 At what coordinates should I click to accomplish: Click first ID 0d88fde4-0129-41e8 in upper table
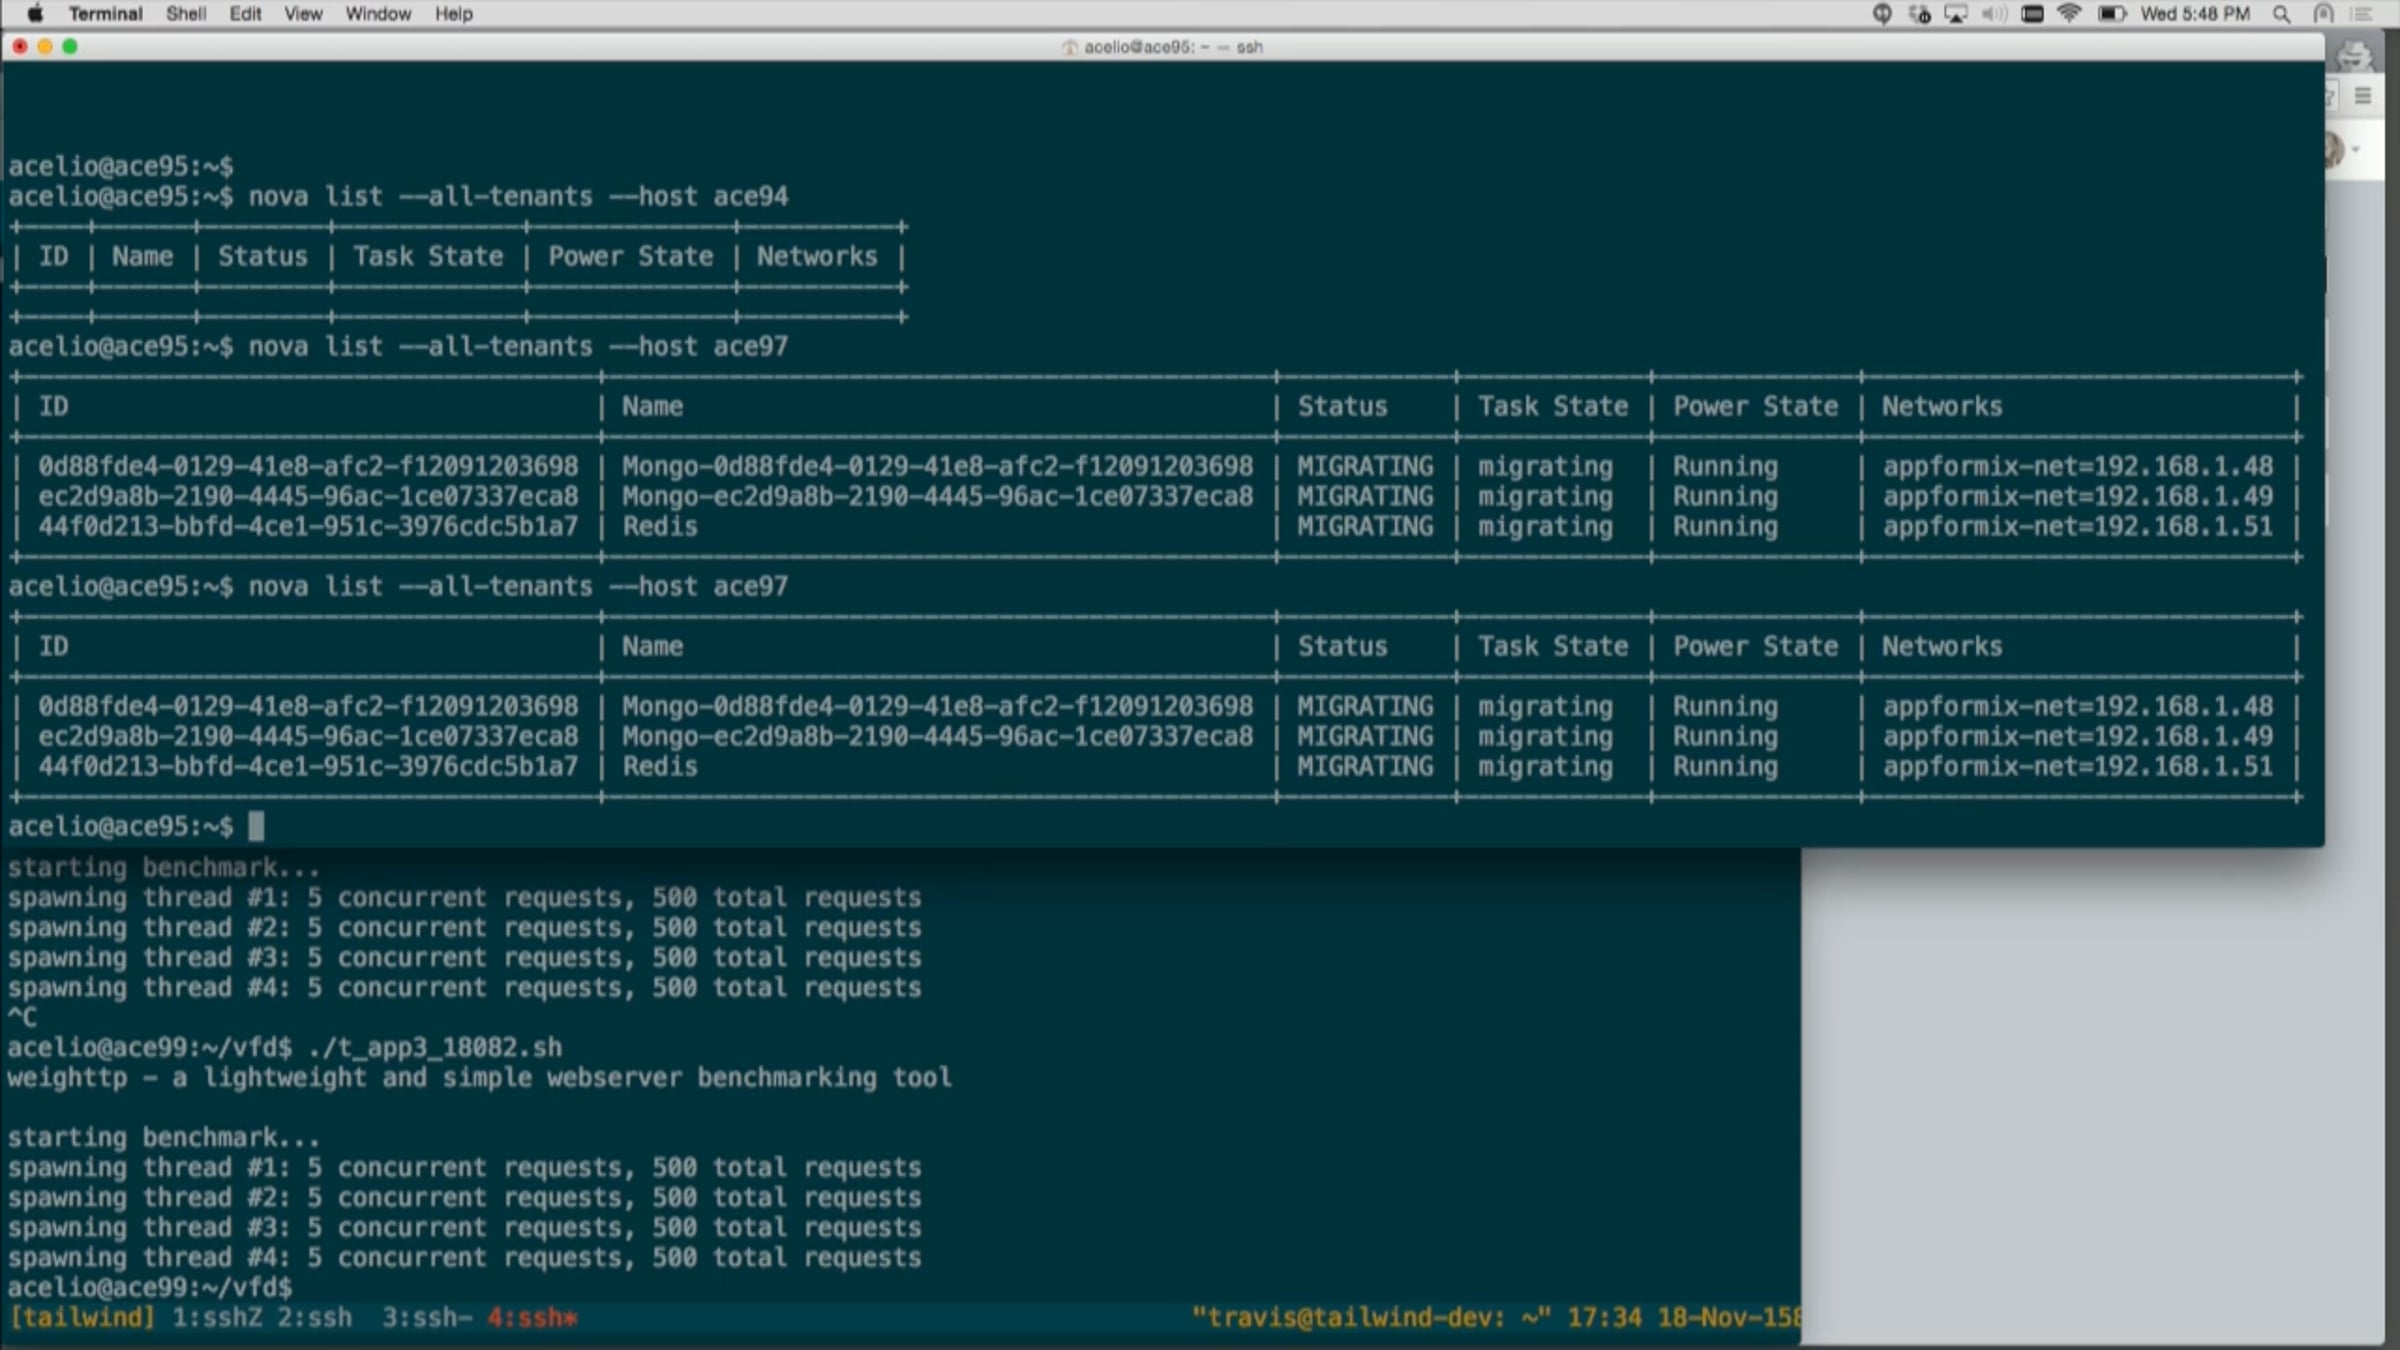point(308,466)
